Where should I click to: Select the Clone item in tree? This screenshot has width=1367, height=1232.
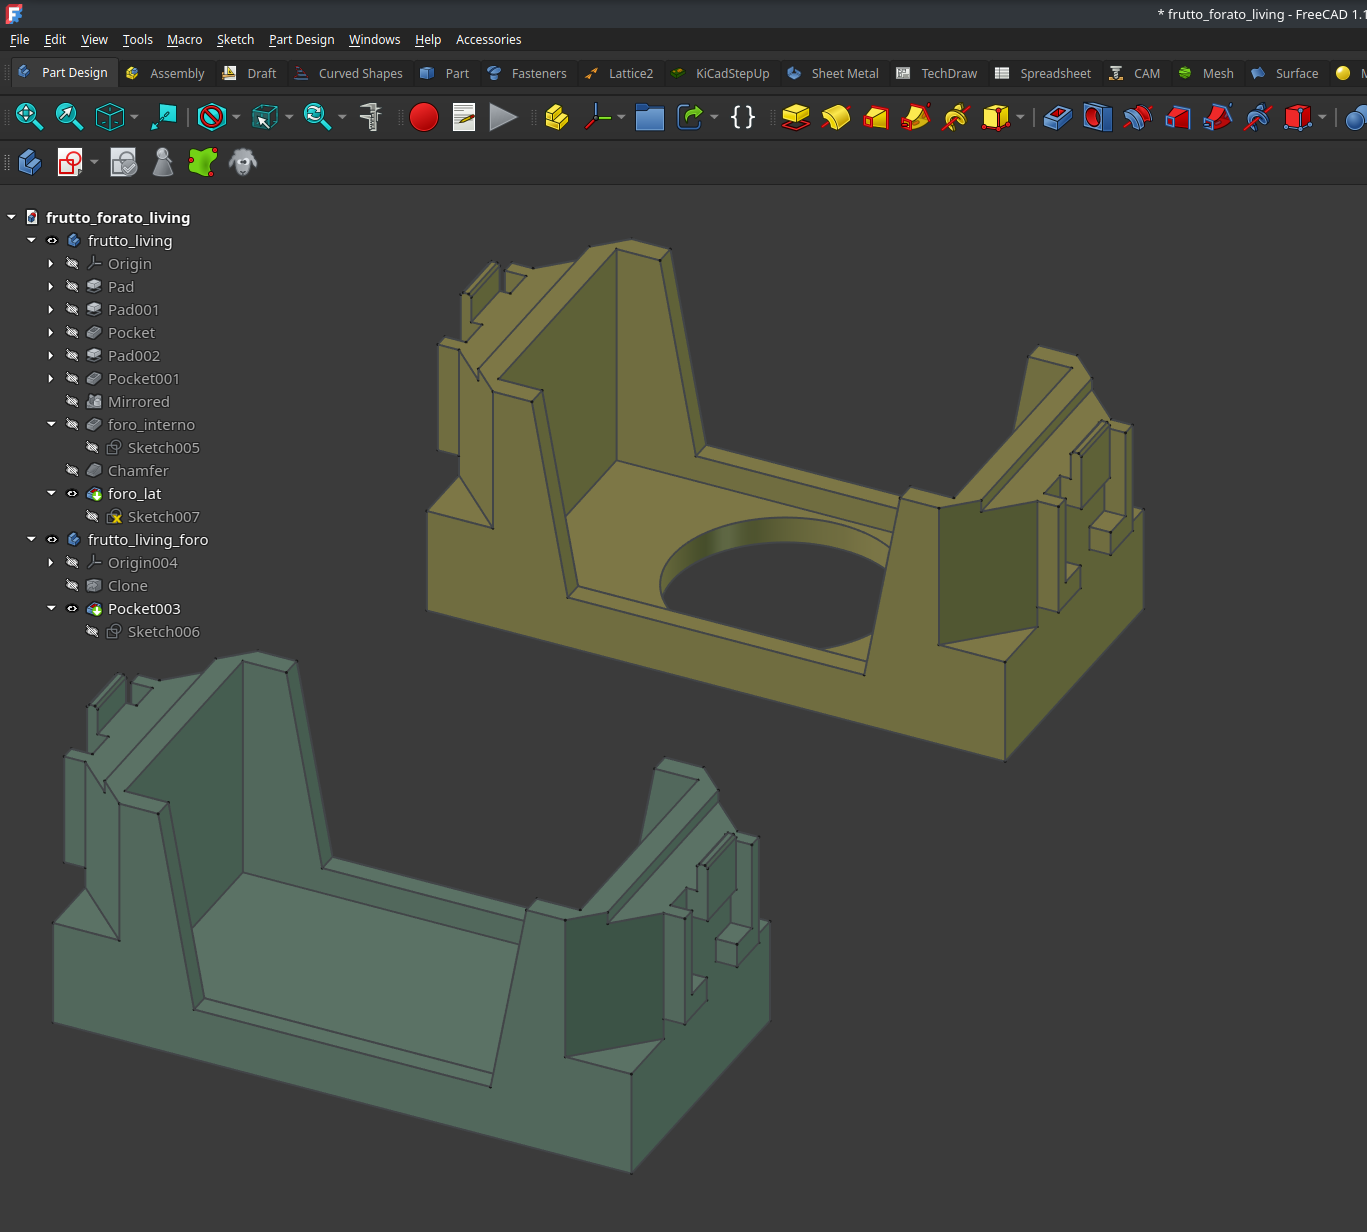[x=127, y=586]
